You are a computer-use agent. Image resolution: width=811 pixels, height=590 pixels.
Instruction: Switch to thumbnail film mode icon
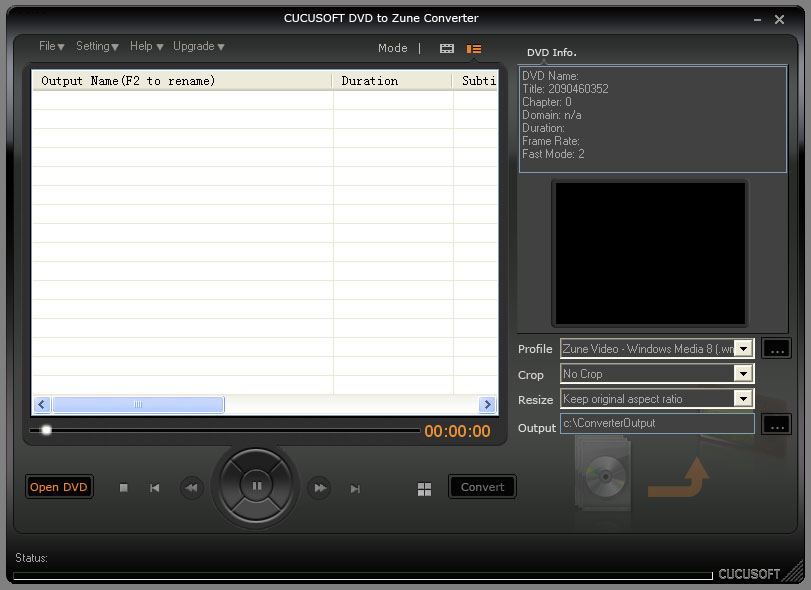tap(447, 49)
